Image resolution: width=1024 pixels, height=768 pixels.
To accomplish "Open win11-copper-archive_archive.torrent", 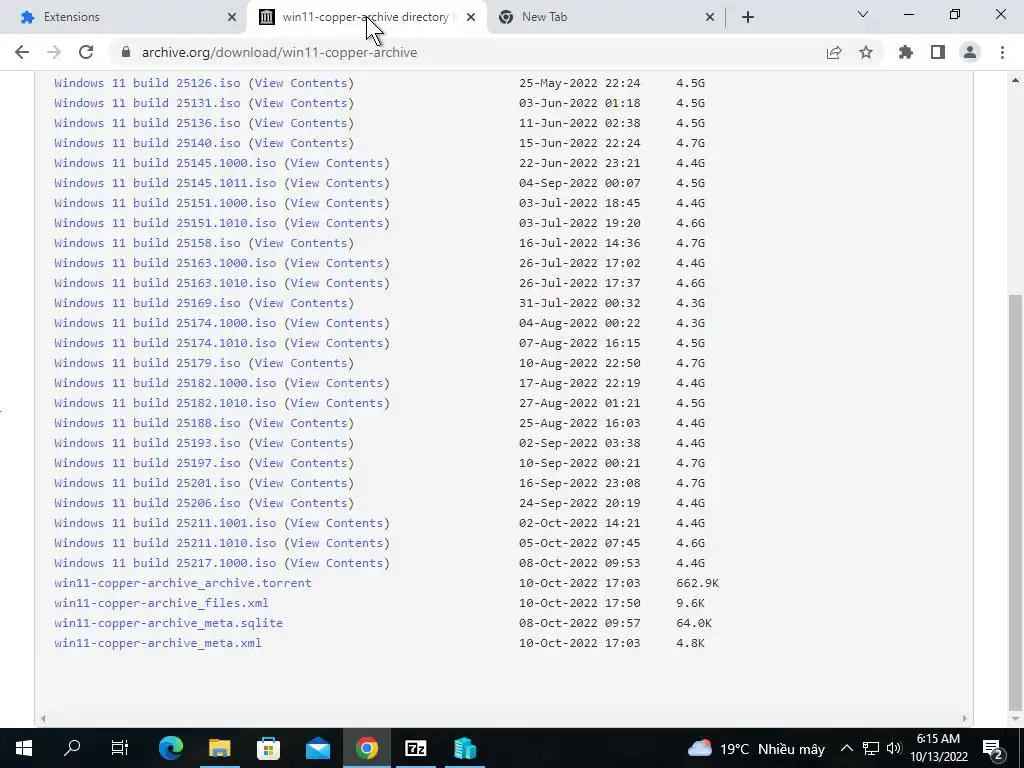I will [x=183, y=583].
